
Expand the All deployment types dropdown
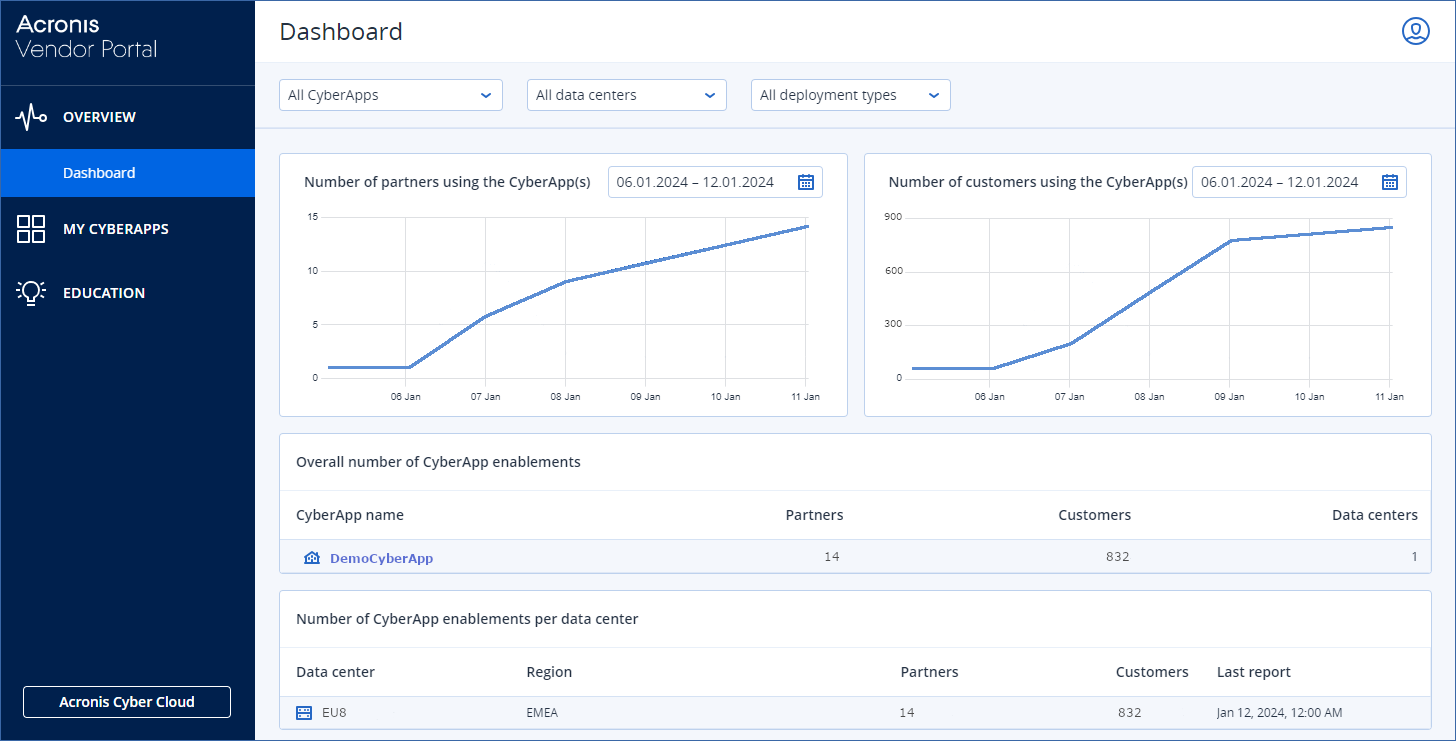851,95
